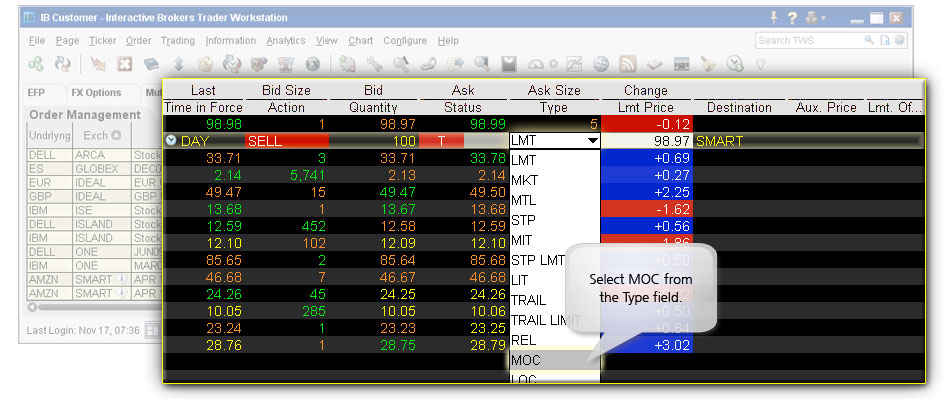Click the 100 quantity cell
Viewport: 948px width, 400px height.
(373, 141)
